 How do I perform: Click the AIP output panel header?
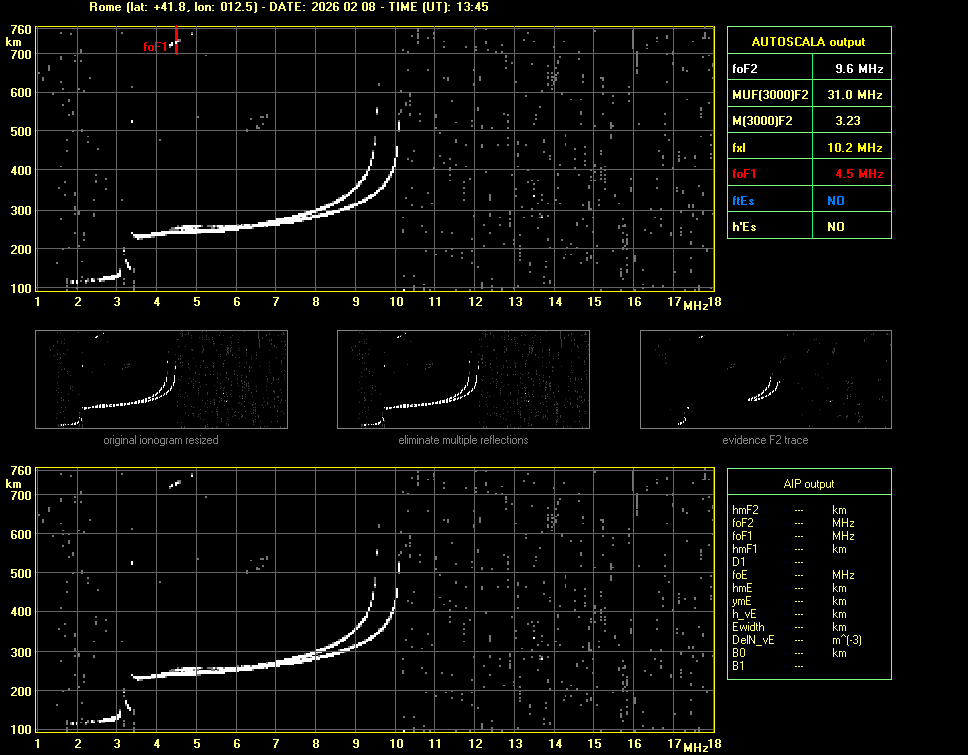[x=808, y=484]
